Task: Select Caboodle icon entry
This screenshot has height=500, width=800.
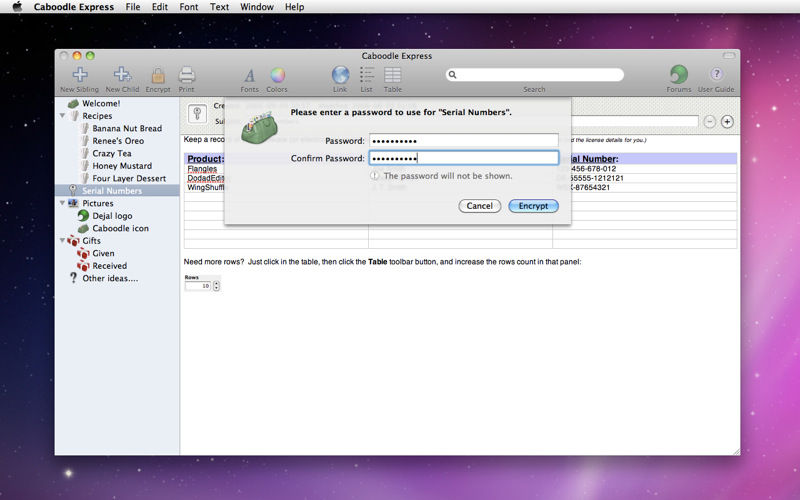Action: (120, 229)
